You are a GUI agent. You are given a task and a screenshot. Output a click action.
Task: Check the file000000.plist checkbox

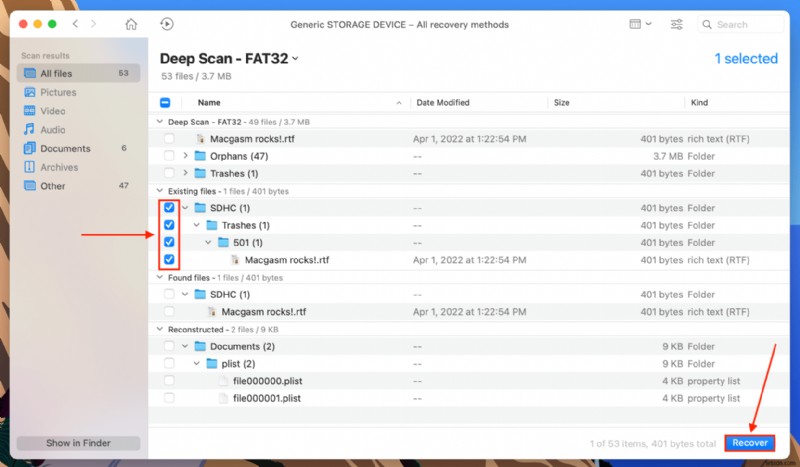[x=169, y=381]
